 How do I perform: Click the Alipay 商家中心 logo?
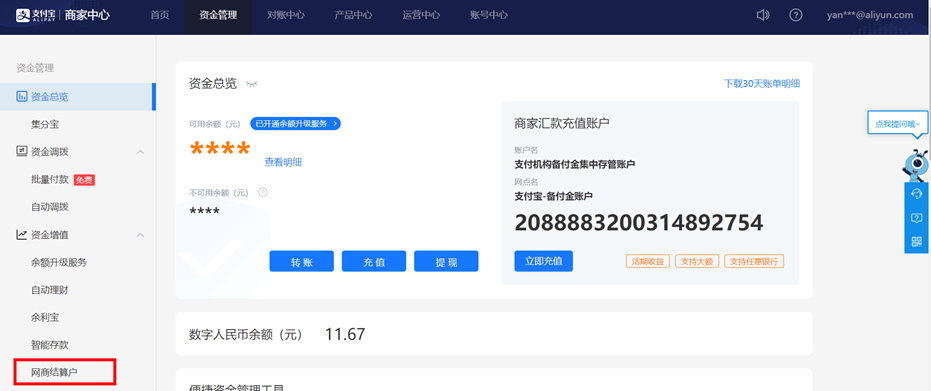62,15
